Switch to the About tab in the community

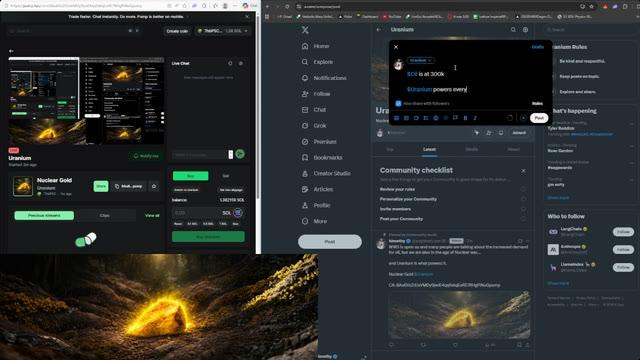coord(513,149)
